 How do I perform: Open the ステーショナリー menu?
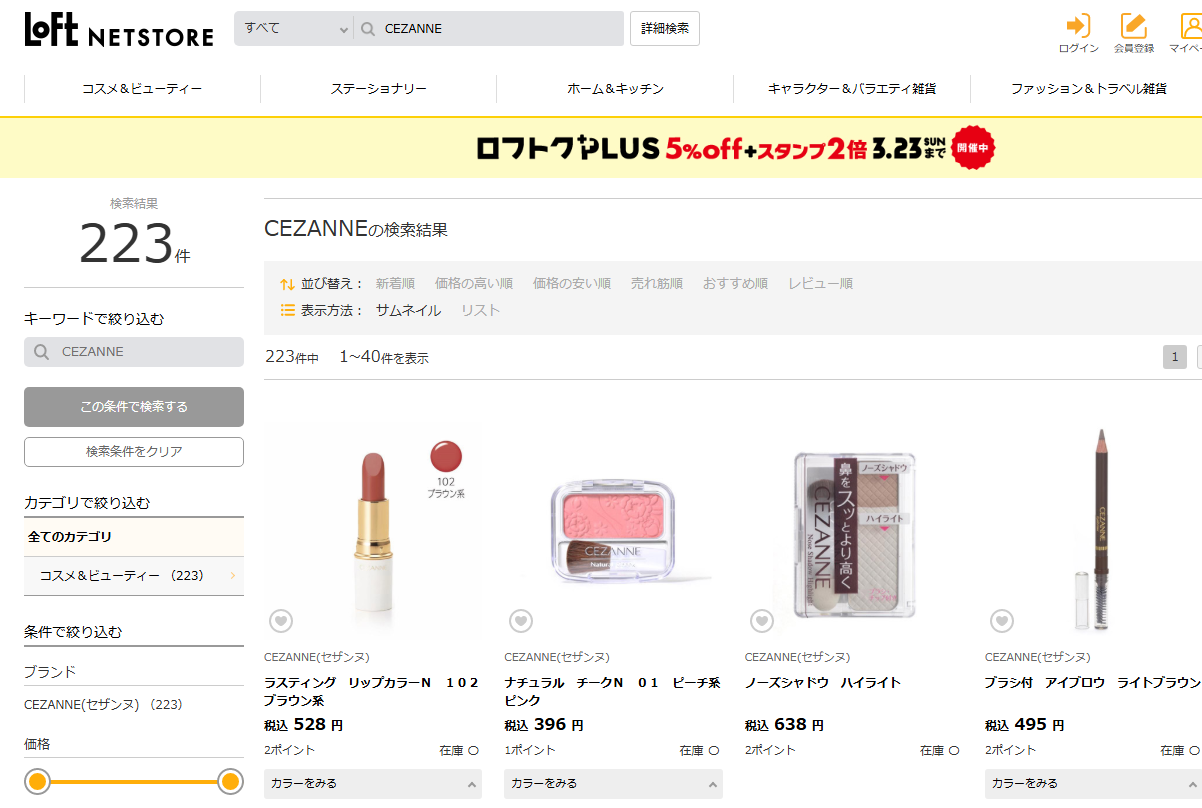[x=379, y=89]
